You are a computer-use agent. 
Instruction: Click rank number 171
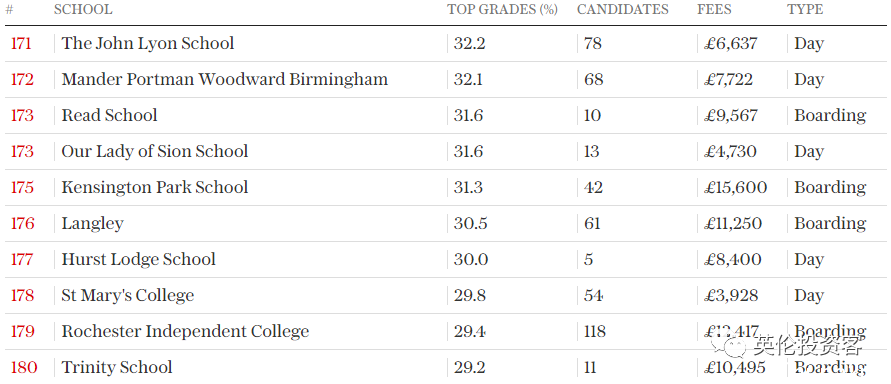(21, 44)
